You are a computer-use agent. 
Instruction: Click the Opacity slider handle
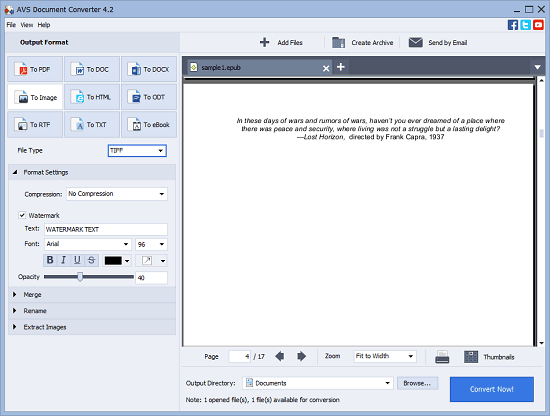pyautogui.click(x=80, y=277)
